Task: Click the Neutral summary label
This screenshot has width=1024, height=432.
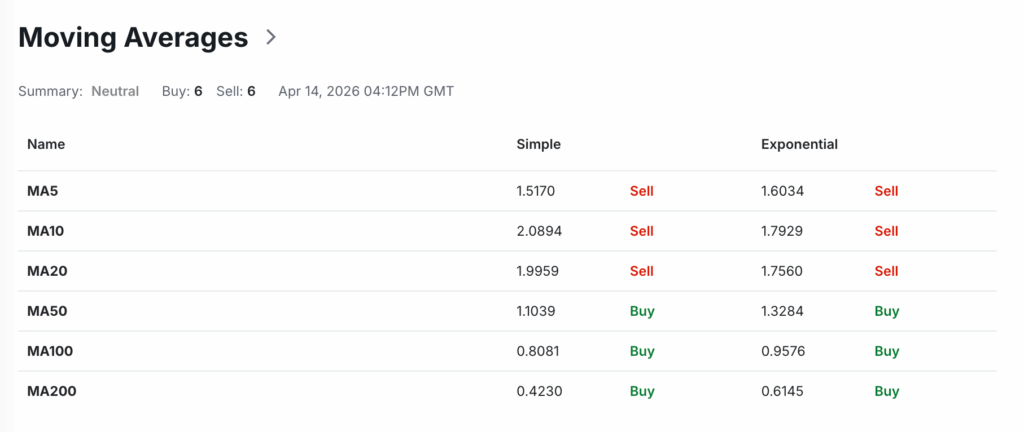Action: tap(115, 91)
